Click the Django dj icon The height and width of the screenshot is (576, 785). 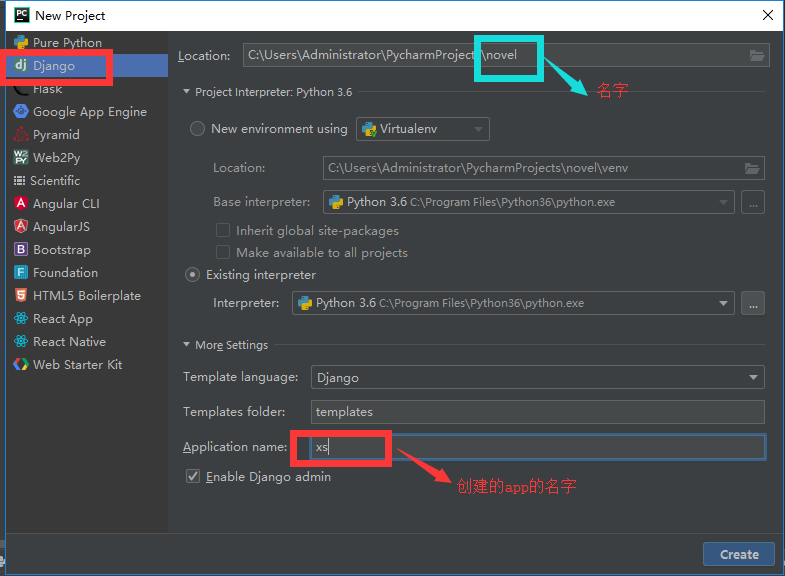point(21,65)
